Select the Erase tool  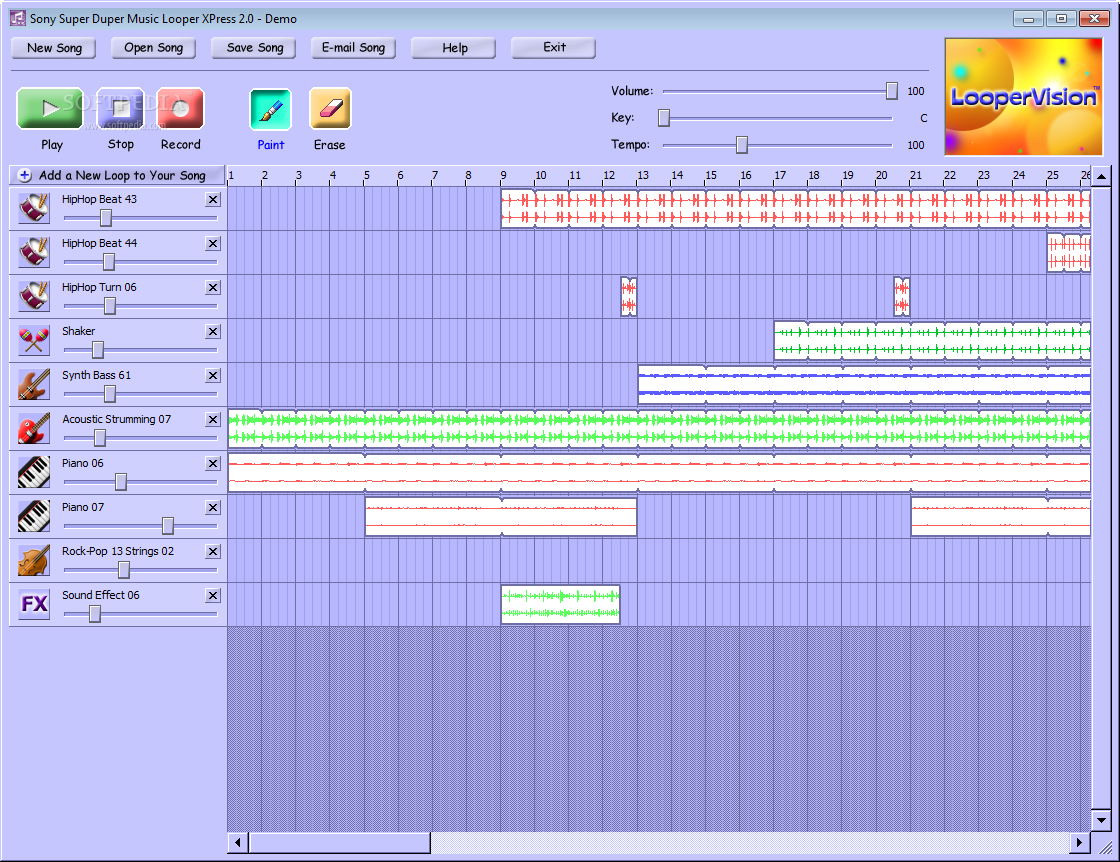(x=330, y=109)
